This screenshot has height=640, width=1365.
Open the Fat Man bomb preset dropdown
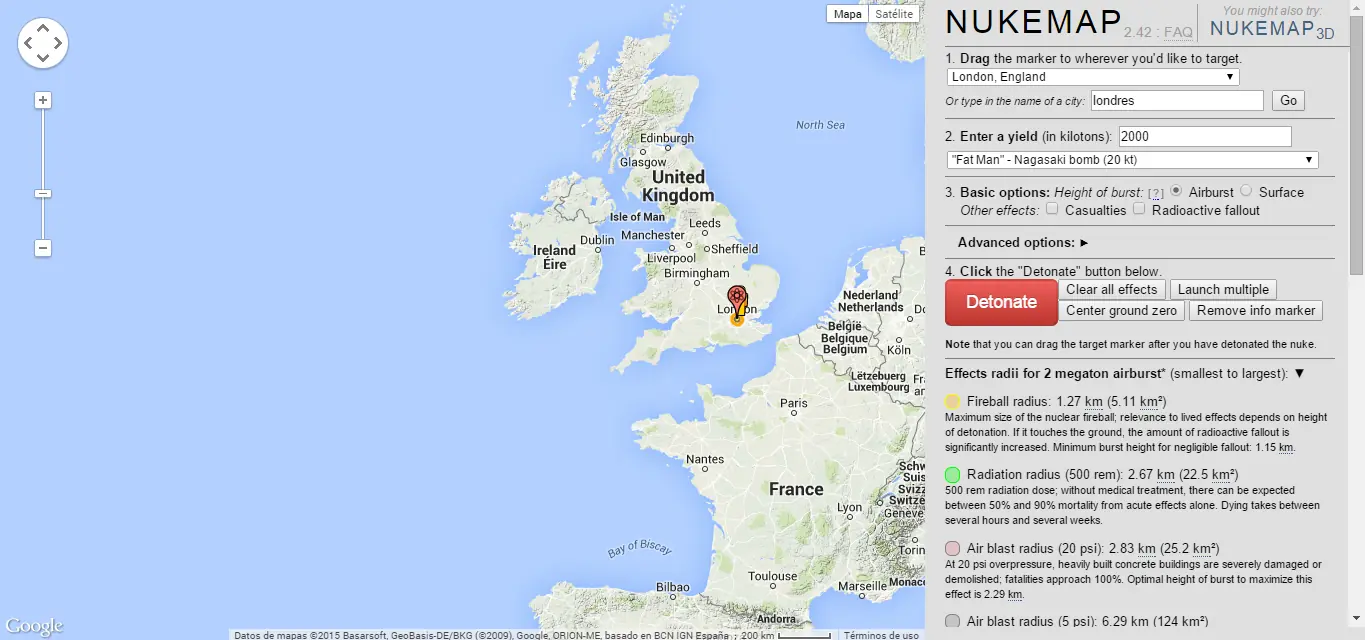pos(1132,160)
